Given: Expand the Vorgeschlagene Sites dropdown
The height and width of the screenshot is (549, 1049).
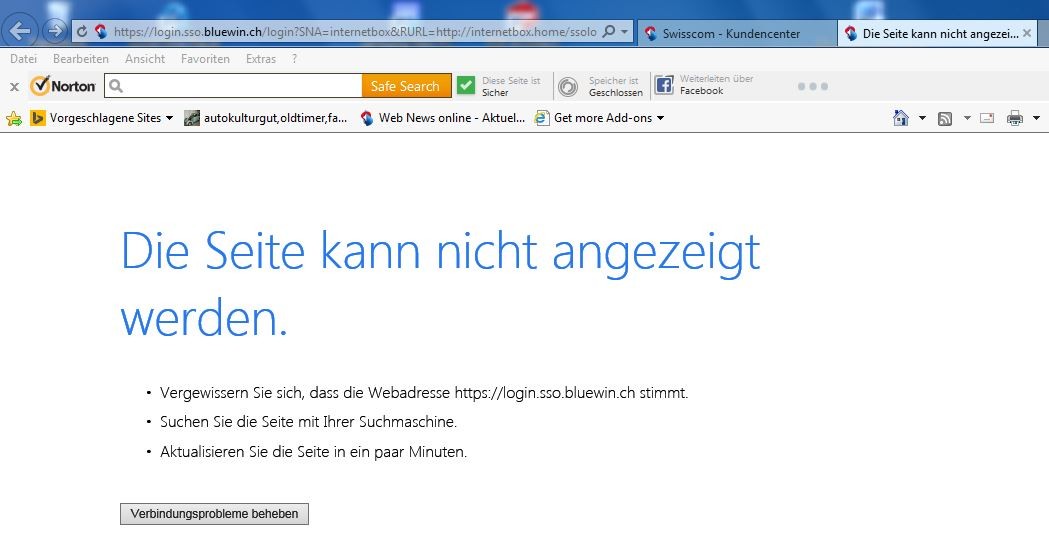Looking at the screenshot, I should (x=169, y=118).
